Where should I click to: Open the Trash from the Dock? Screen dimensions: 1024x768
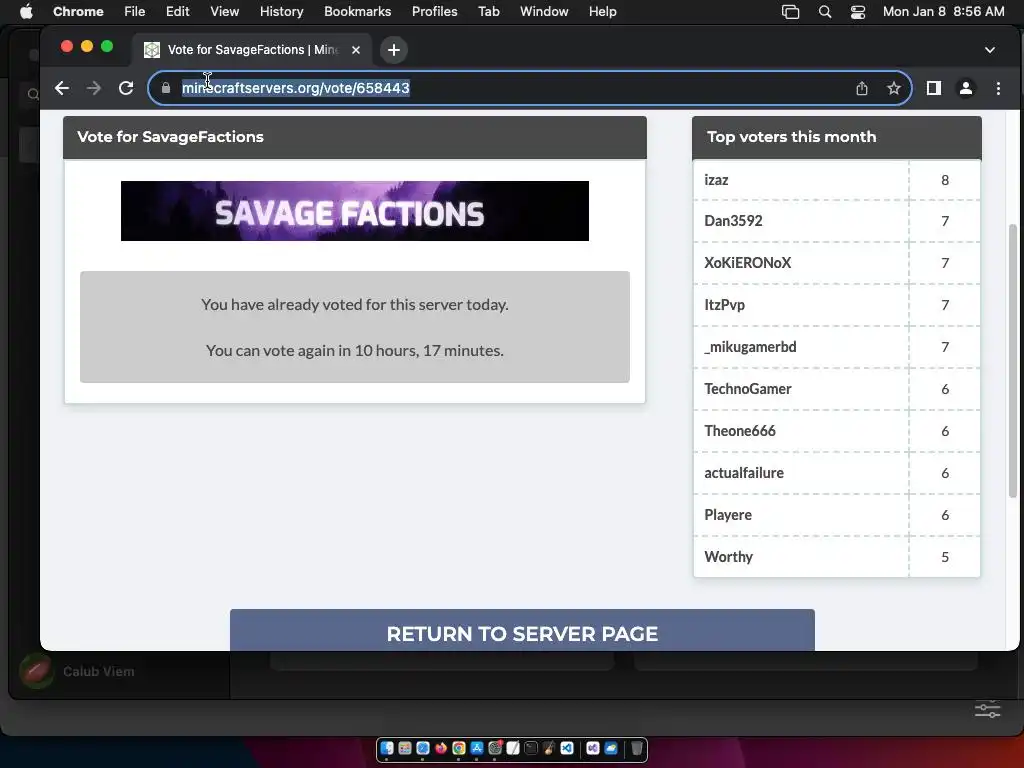pyautogui.click(x=637, y=748)
